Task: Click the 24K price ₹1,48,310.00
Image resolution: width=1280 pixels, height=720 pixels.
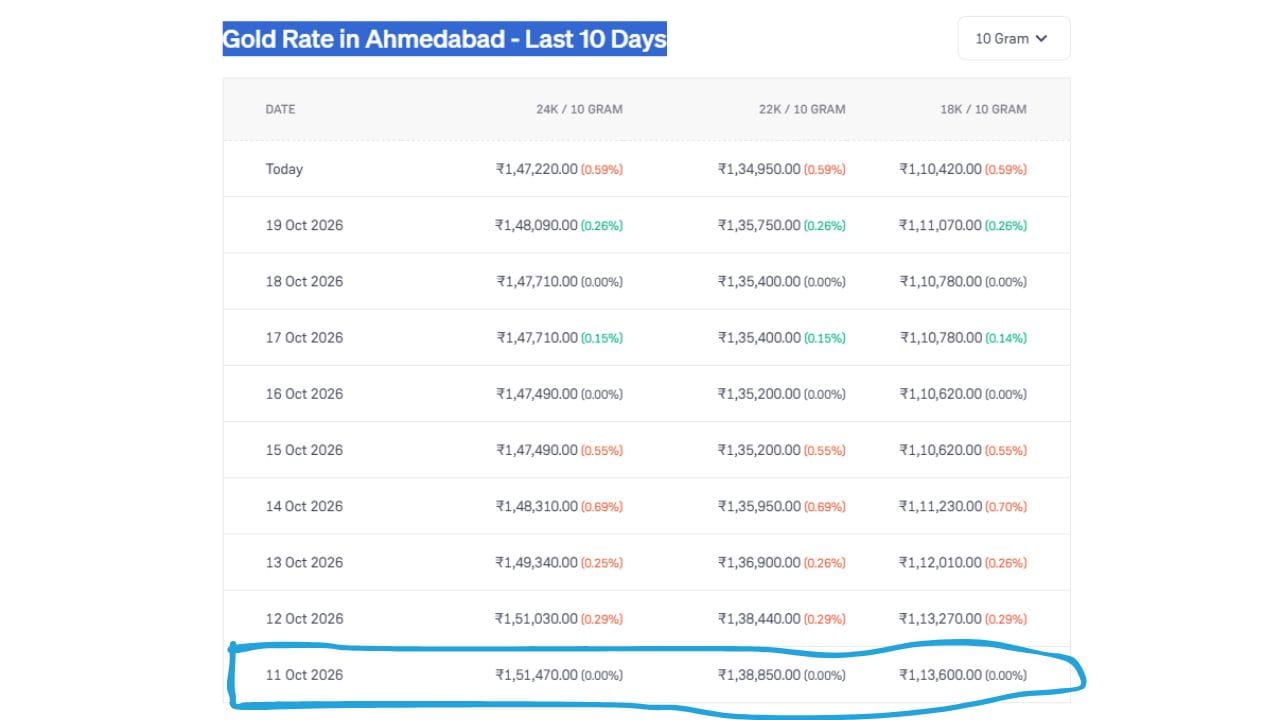Action: tap(537, 506)
